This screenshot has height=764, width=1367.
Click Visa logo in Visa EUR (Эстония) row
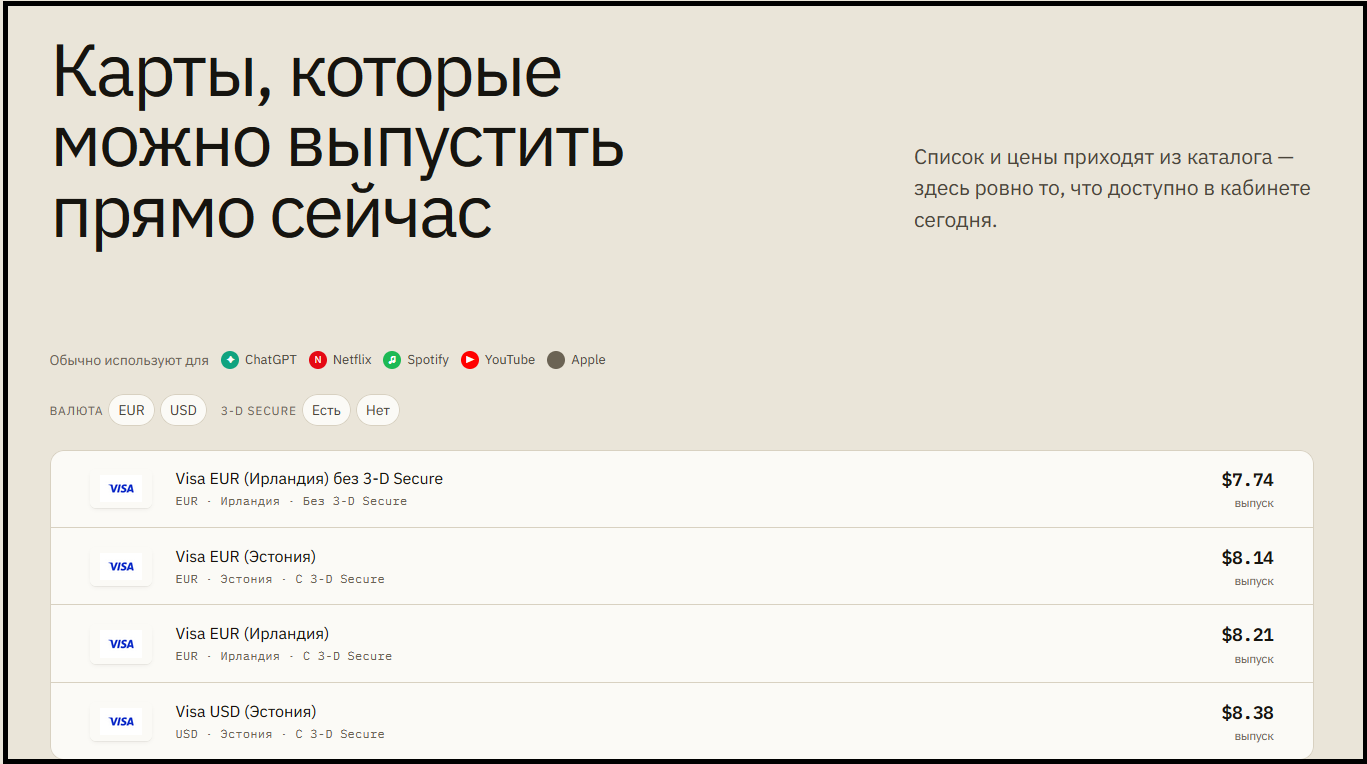click(x=121, y=567)
